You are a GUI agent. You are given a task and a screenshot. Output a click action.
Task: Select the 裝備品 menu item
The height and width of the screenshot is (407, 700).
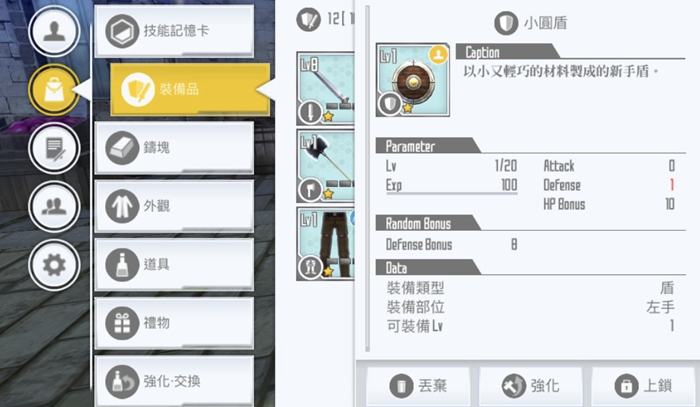pos(190,89)
